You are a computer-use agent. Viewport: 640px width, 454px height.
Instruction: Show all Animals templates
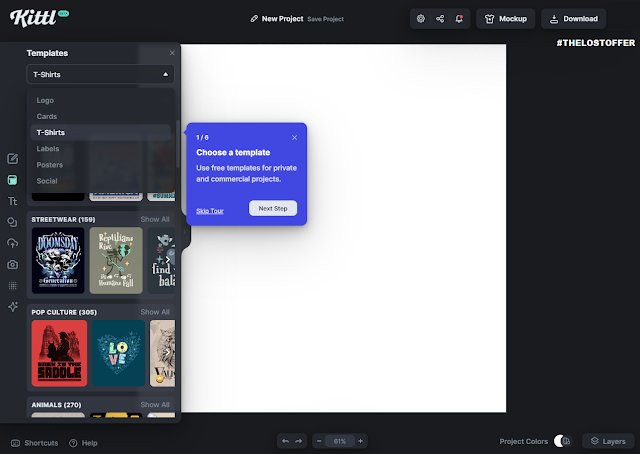(155, 405)
